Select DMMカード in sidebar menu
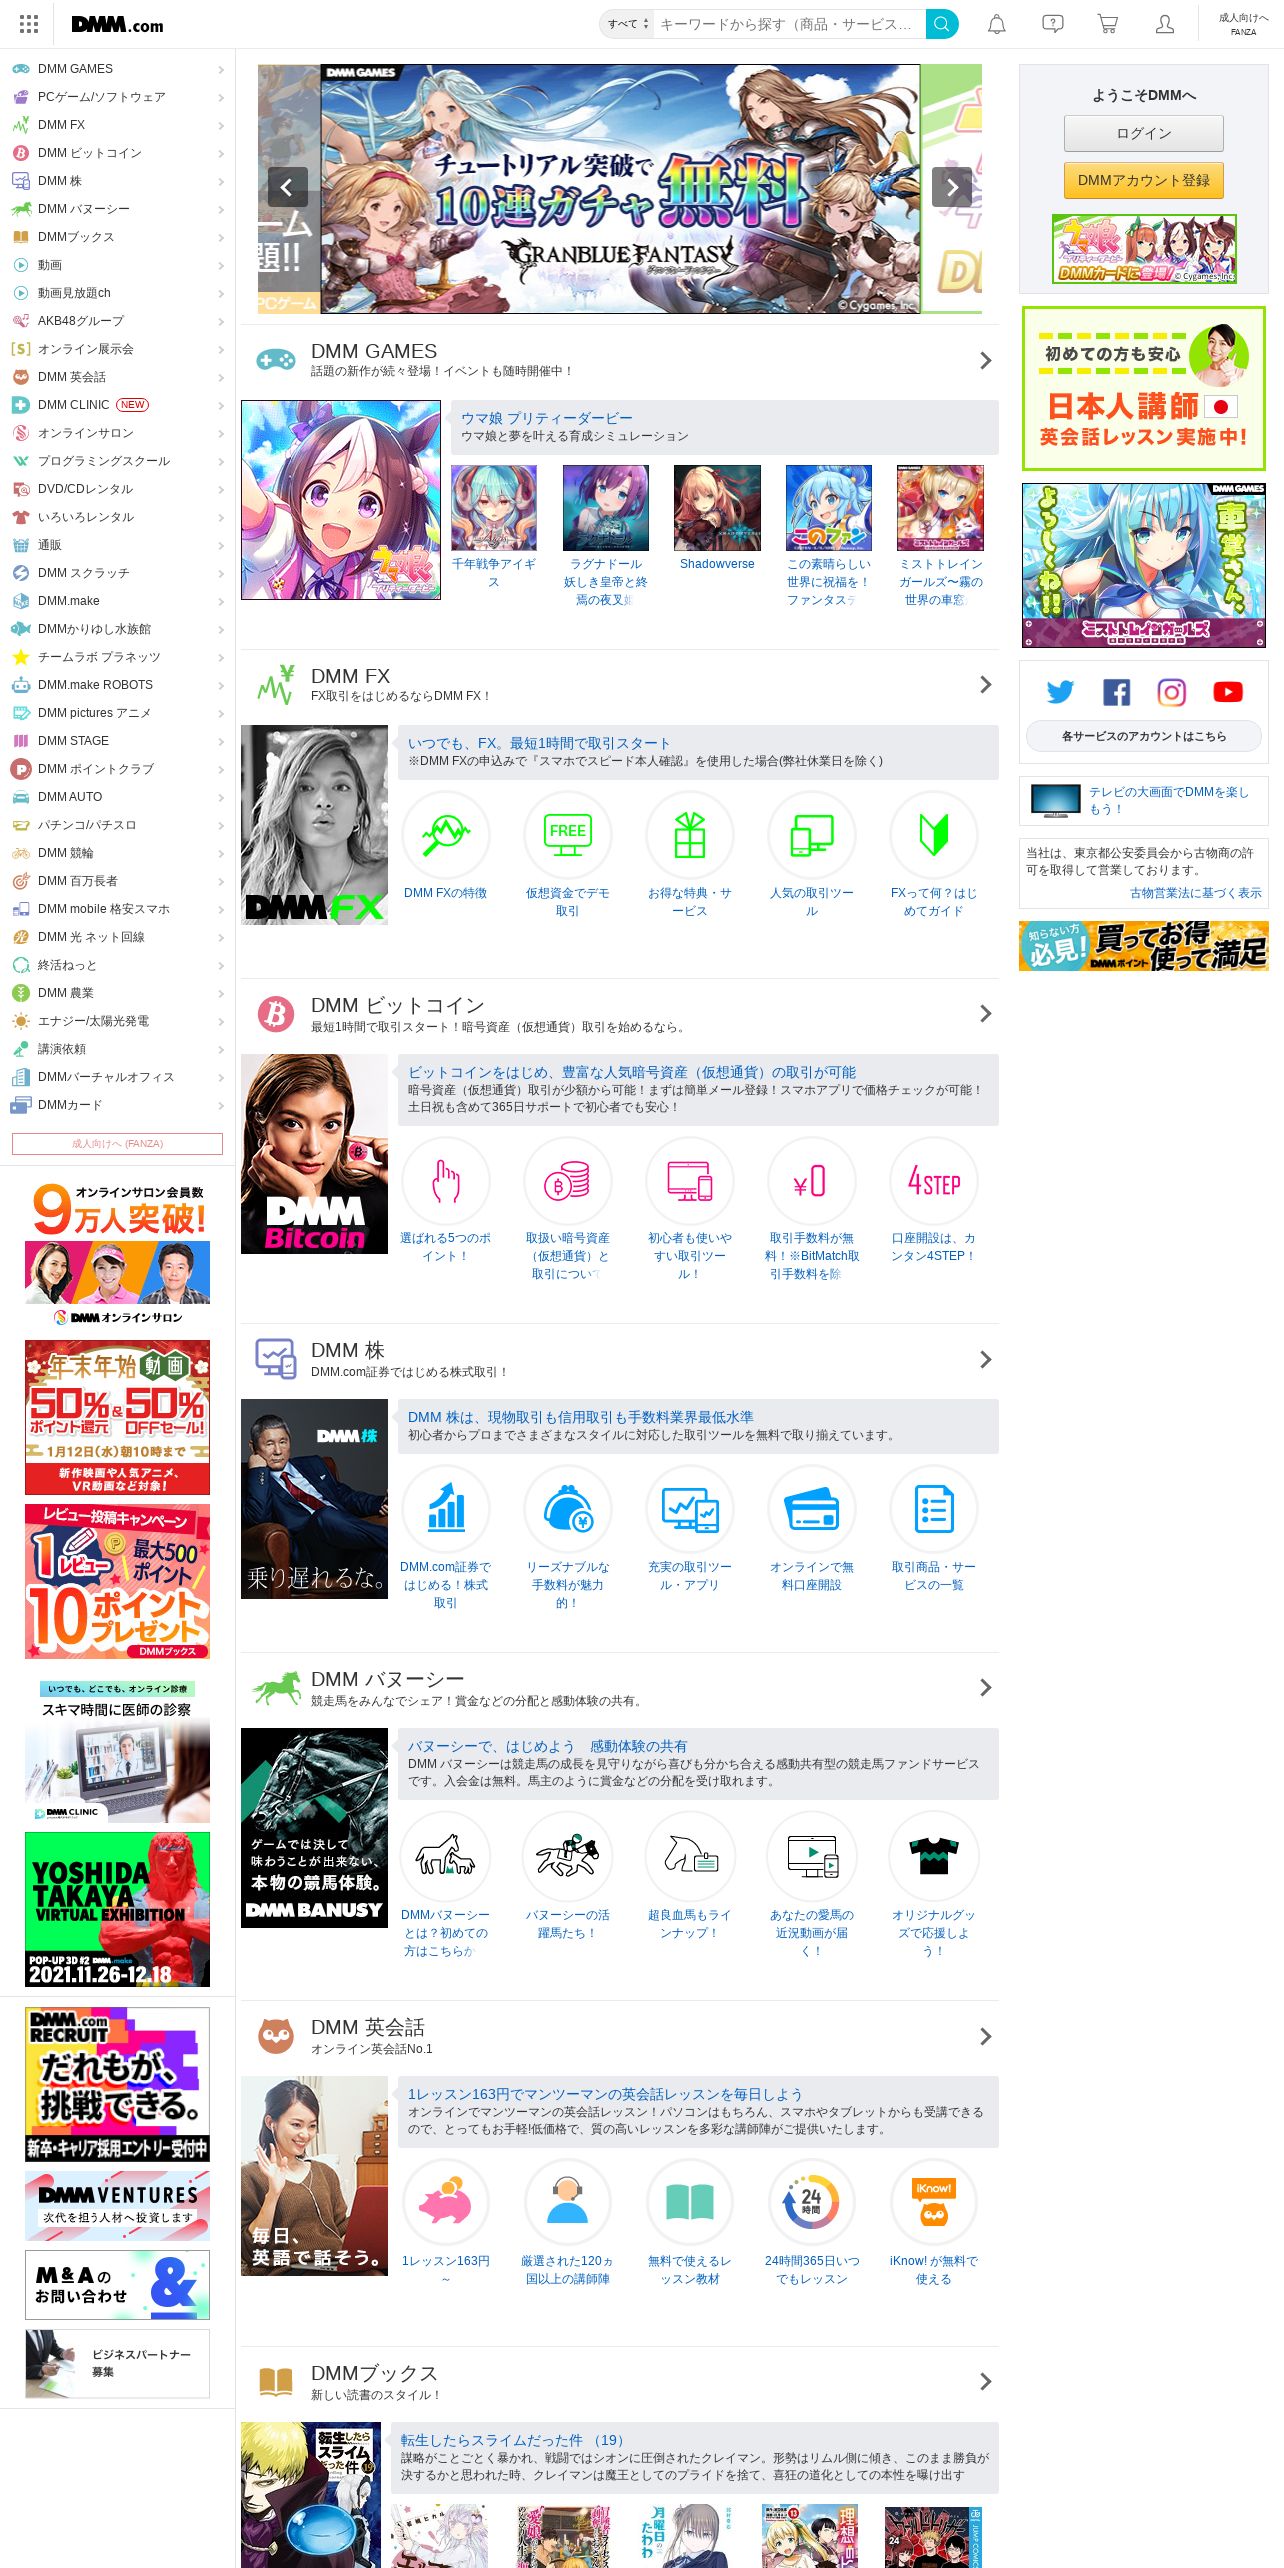The width and height of the screenshot is (1284, 2568). click(x=117, y=1105)
